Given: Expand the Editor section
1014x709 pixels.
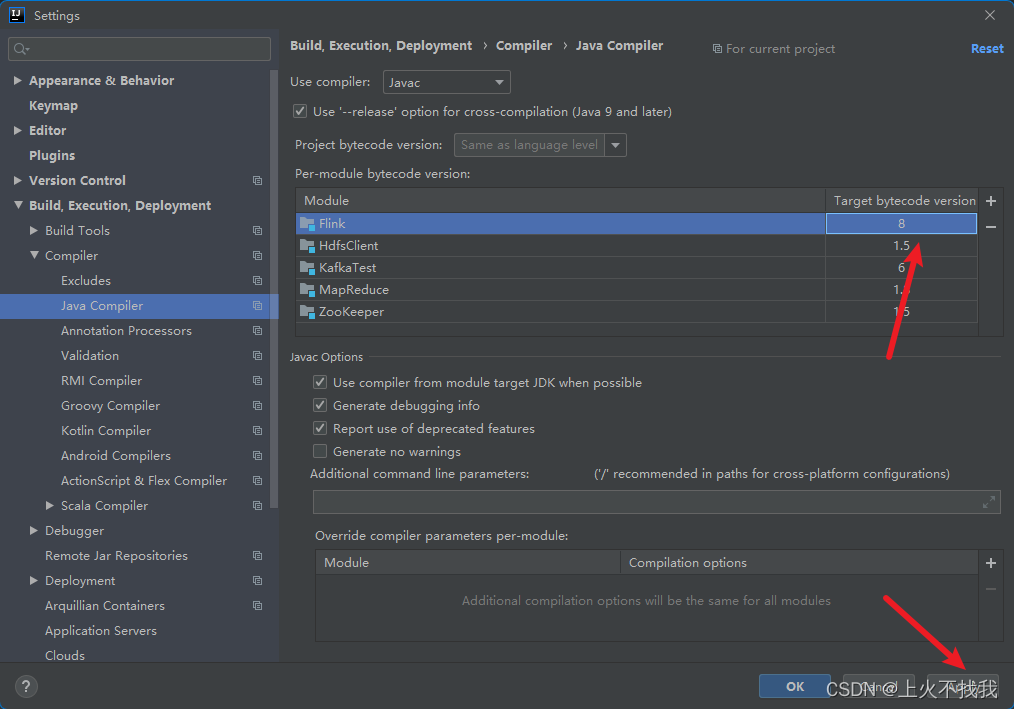Looking at the screenshot, I should [x=18, y=131].
